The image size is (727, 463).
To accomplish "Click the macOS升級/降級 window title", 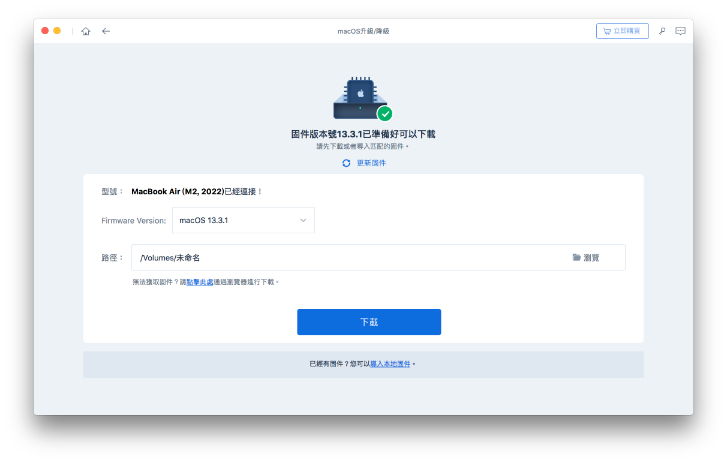I will [363, 31].
